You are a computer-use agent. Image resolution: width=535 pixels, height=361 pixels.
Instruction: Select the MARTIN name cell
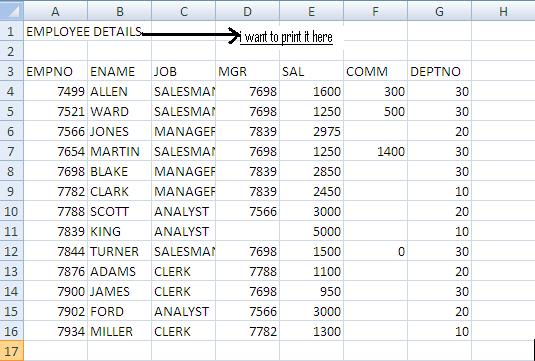click(119, 151)
